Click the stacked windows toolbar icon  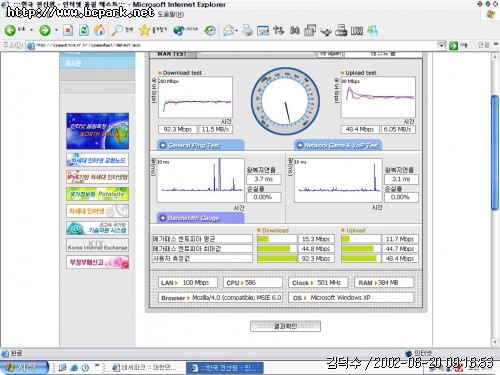pyautogui.click(x=310, y=30)
